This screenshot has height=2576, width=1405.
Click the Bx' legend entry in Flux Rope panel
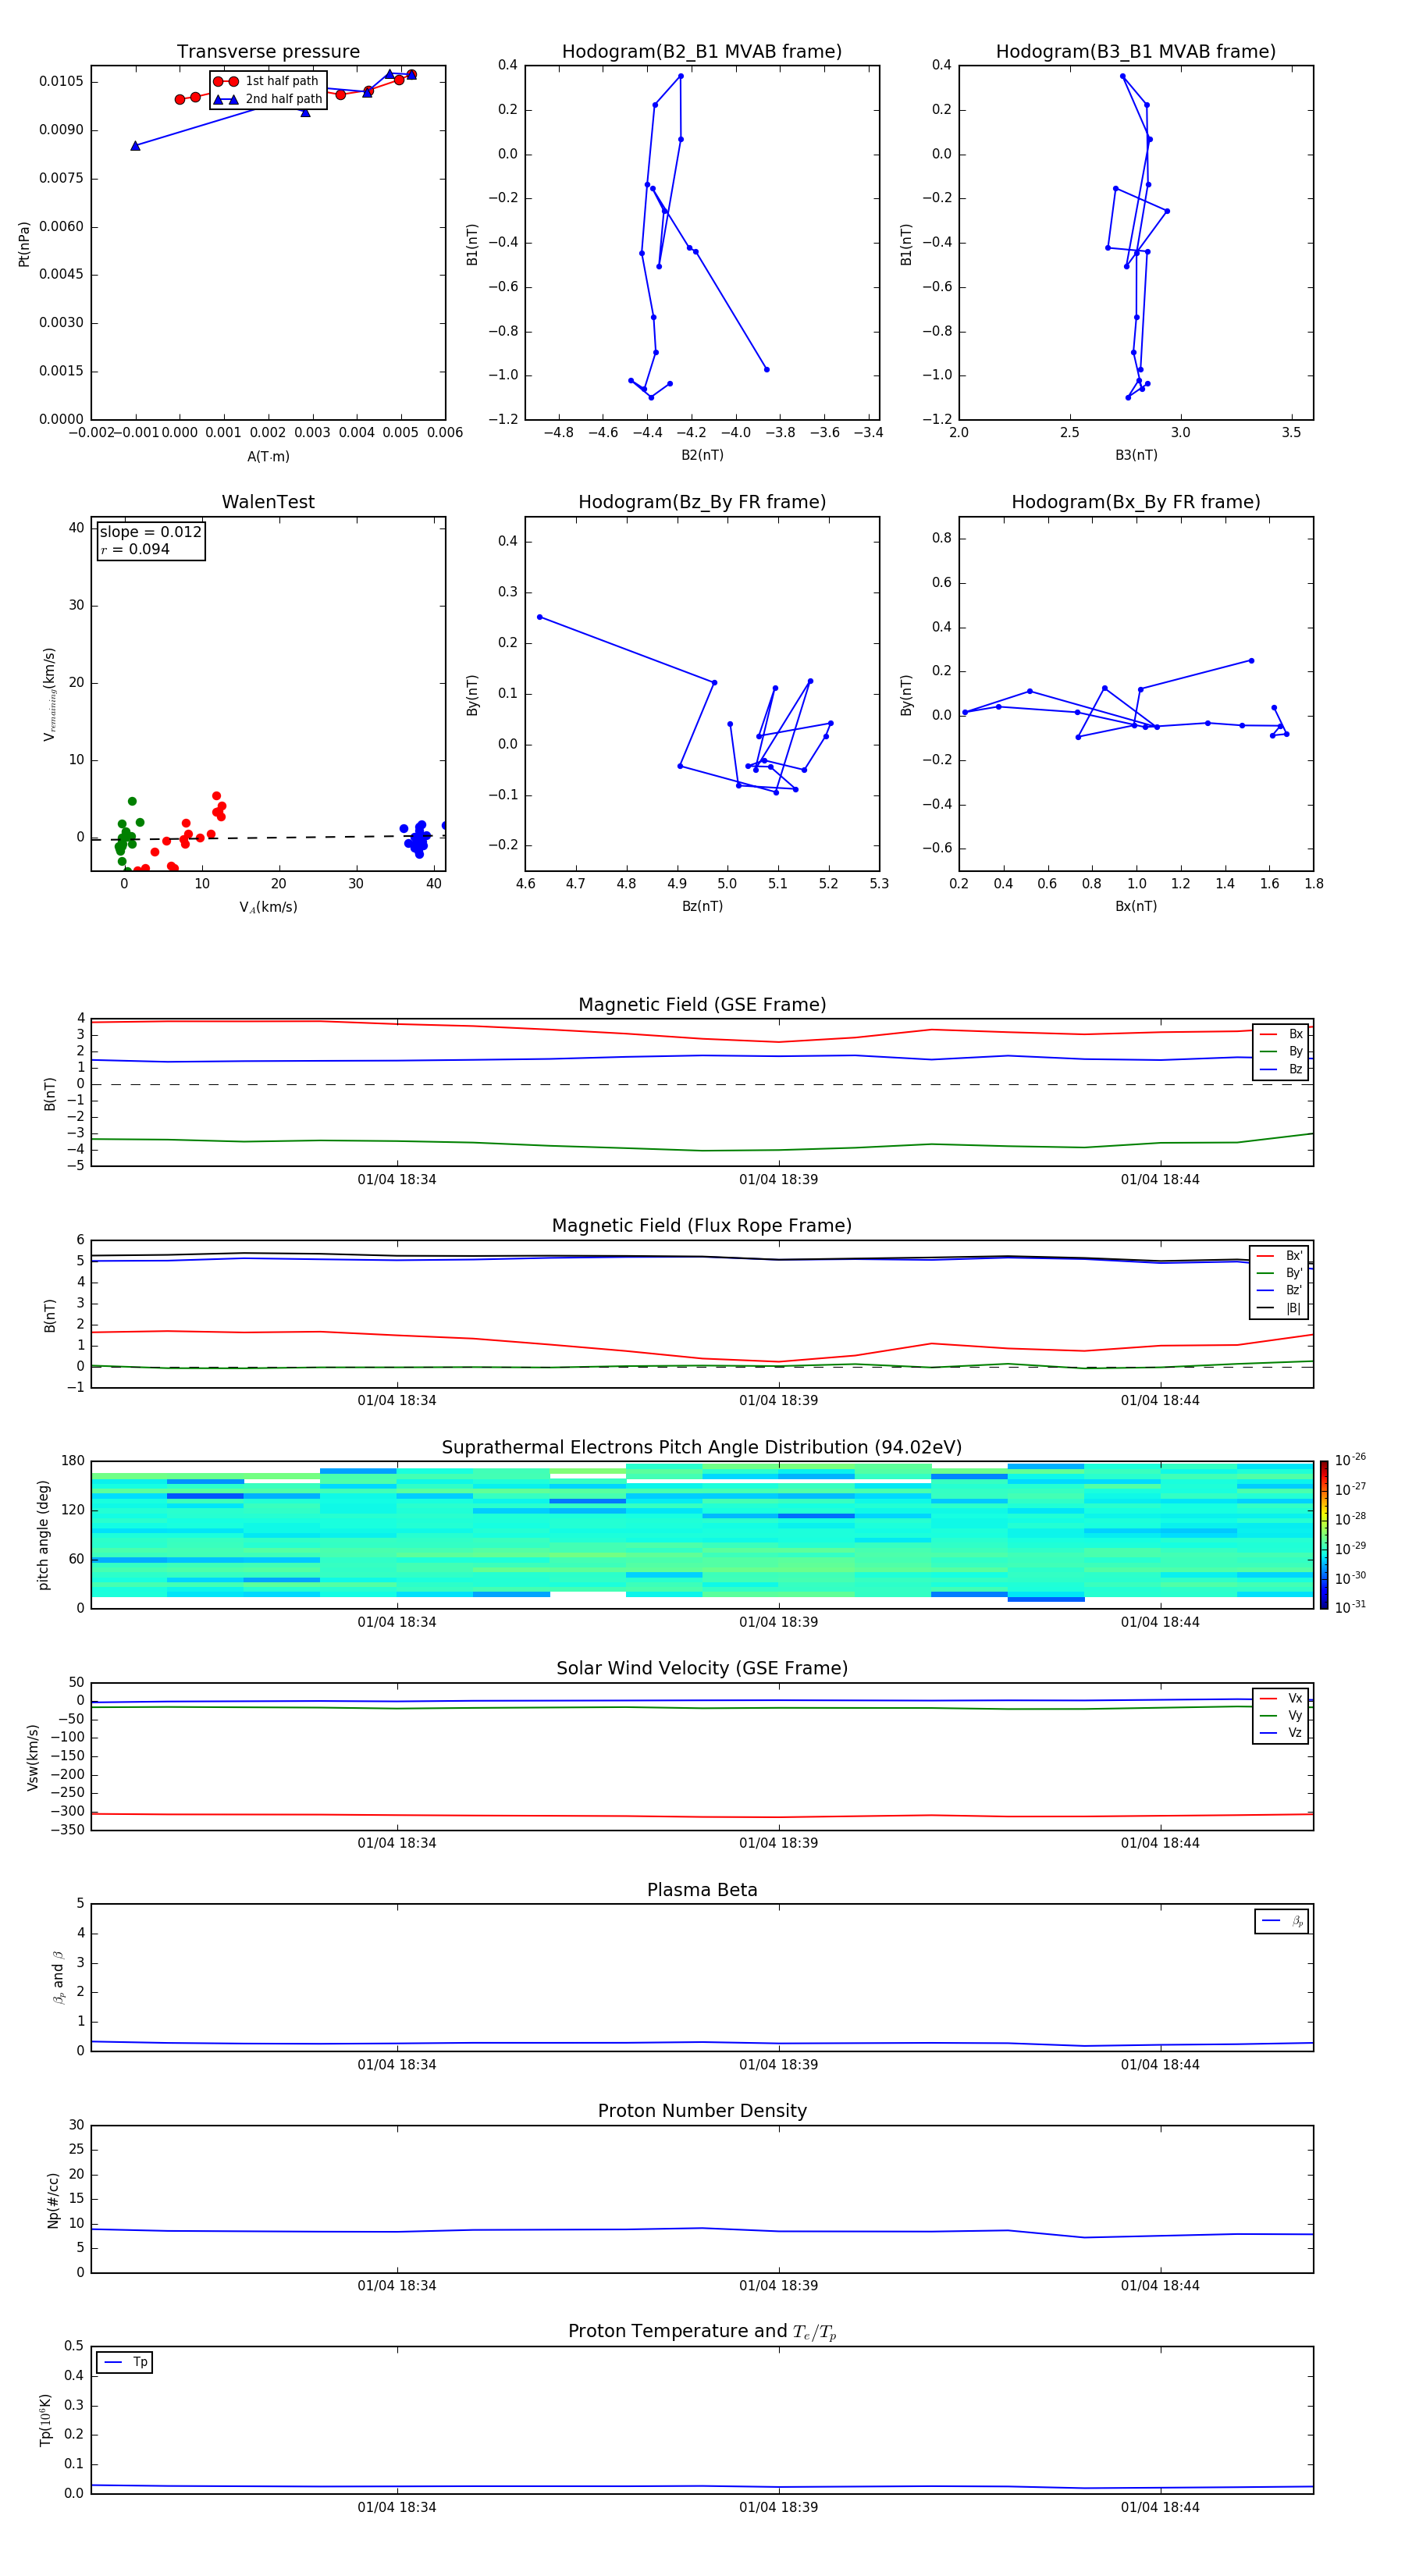(1280, 1256)
